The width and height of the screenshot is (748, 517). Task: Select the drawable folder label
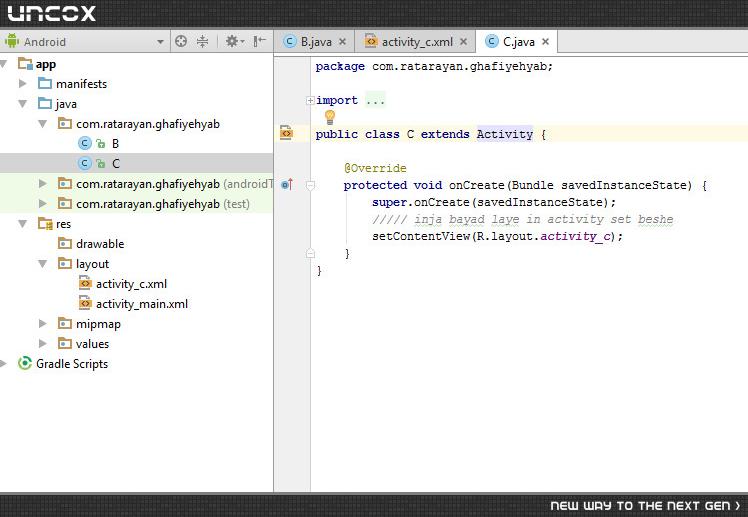click(100, 244)
